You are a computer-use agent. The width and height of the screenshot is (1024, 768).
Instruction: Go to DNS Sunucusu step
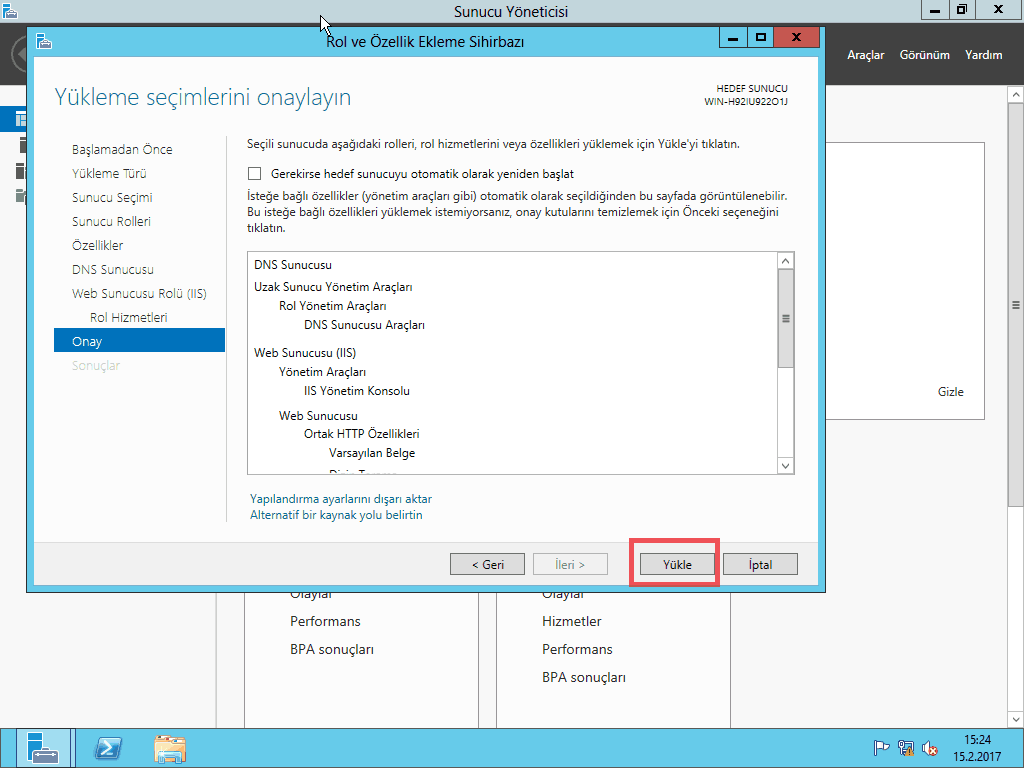pos(113,270)
